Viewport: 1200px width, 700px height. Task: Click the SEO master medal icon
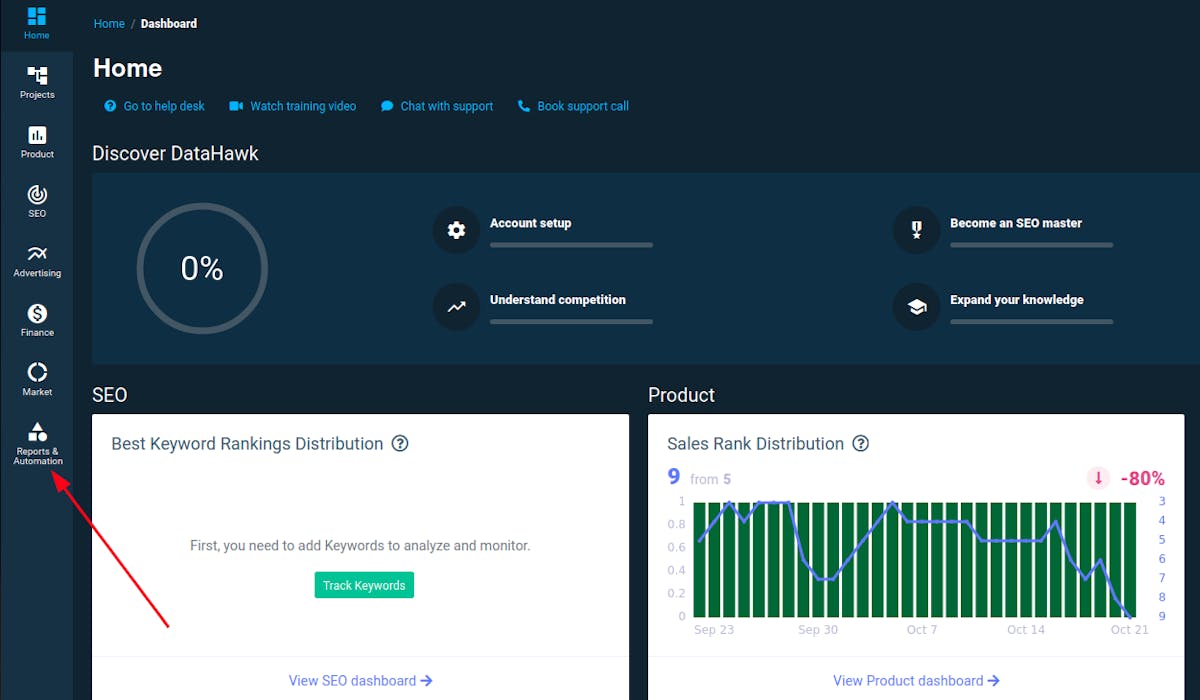click(917, 231)
